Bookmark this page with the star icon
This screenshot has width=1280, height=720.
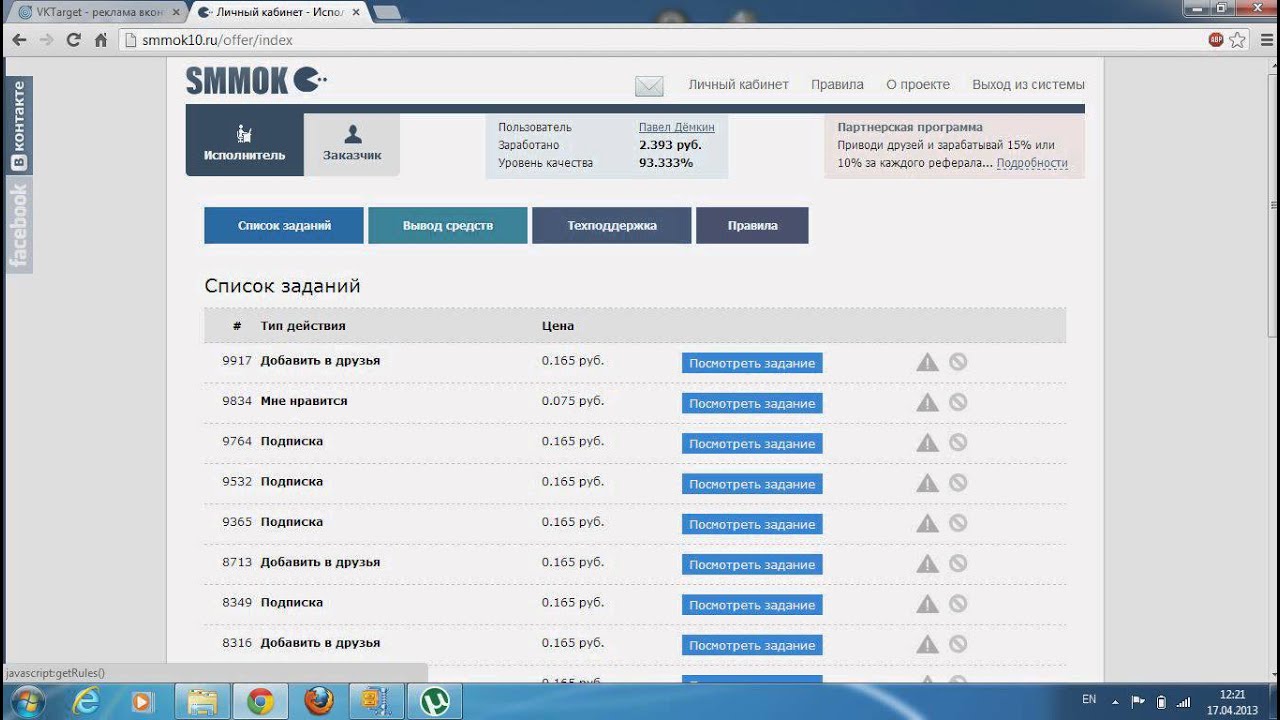pos(1238,40)
